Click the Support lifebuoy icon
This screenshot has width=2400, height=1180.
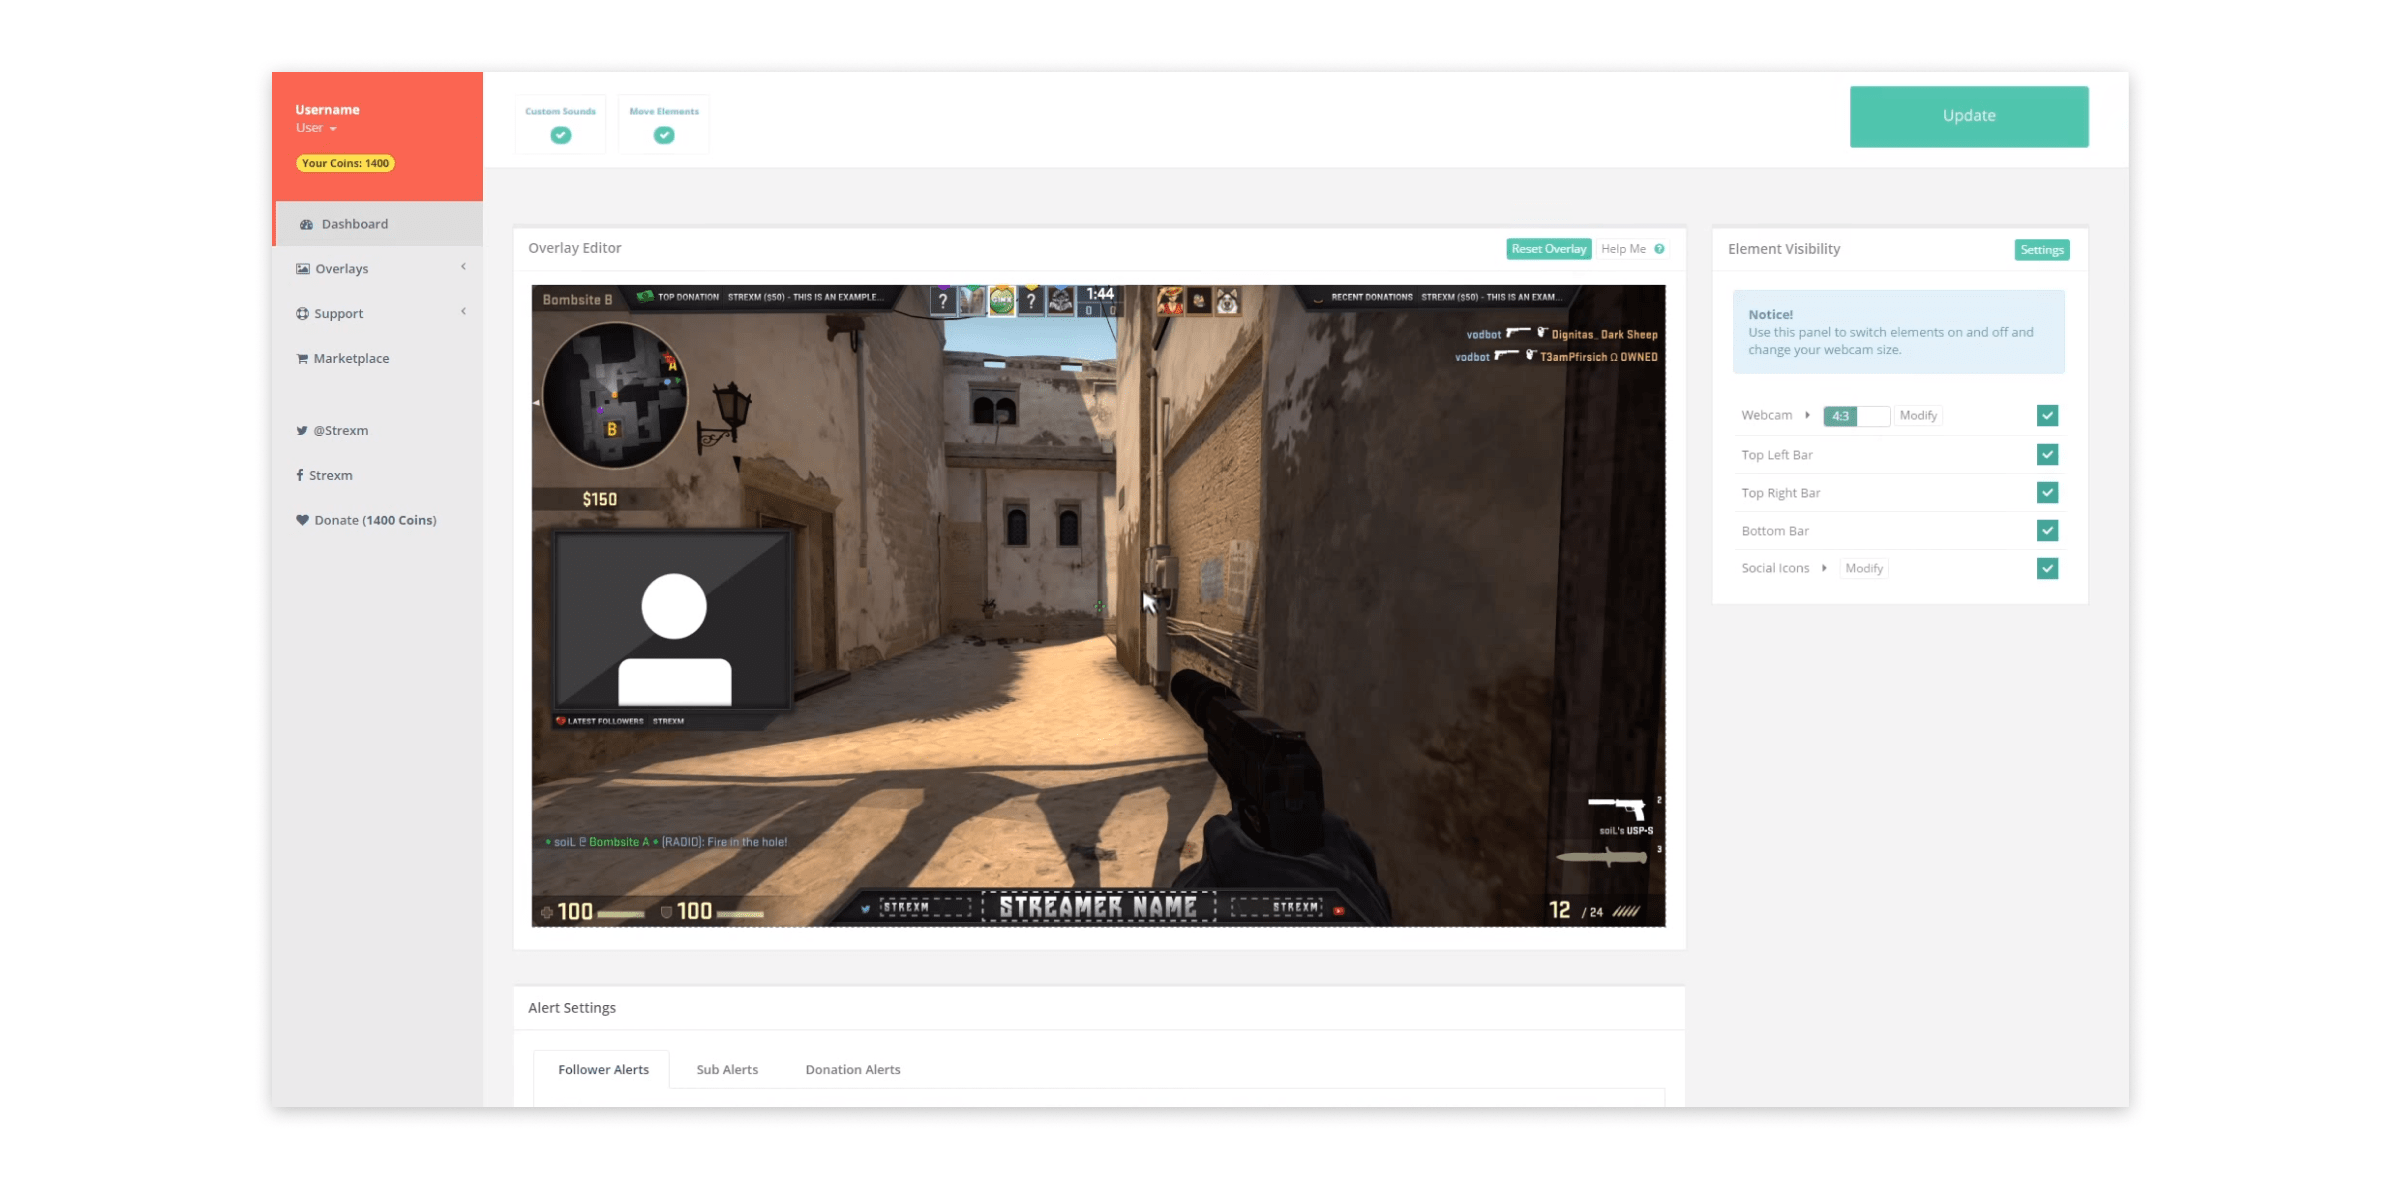[x=302, y=314]
